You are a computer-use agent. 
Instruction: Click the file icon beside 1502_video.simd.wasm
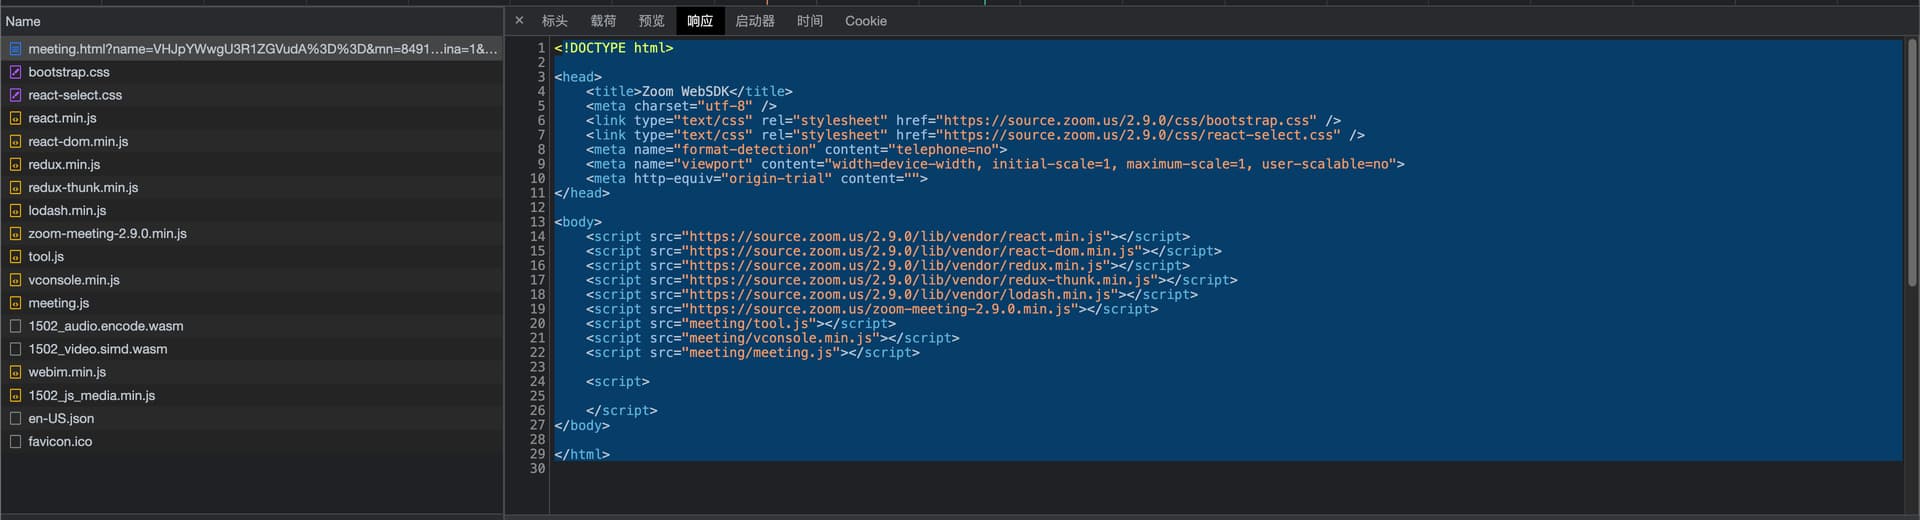pos(15,349)
